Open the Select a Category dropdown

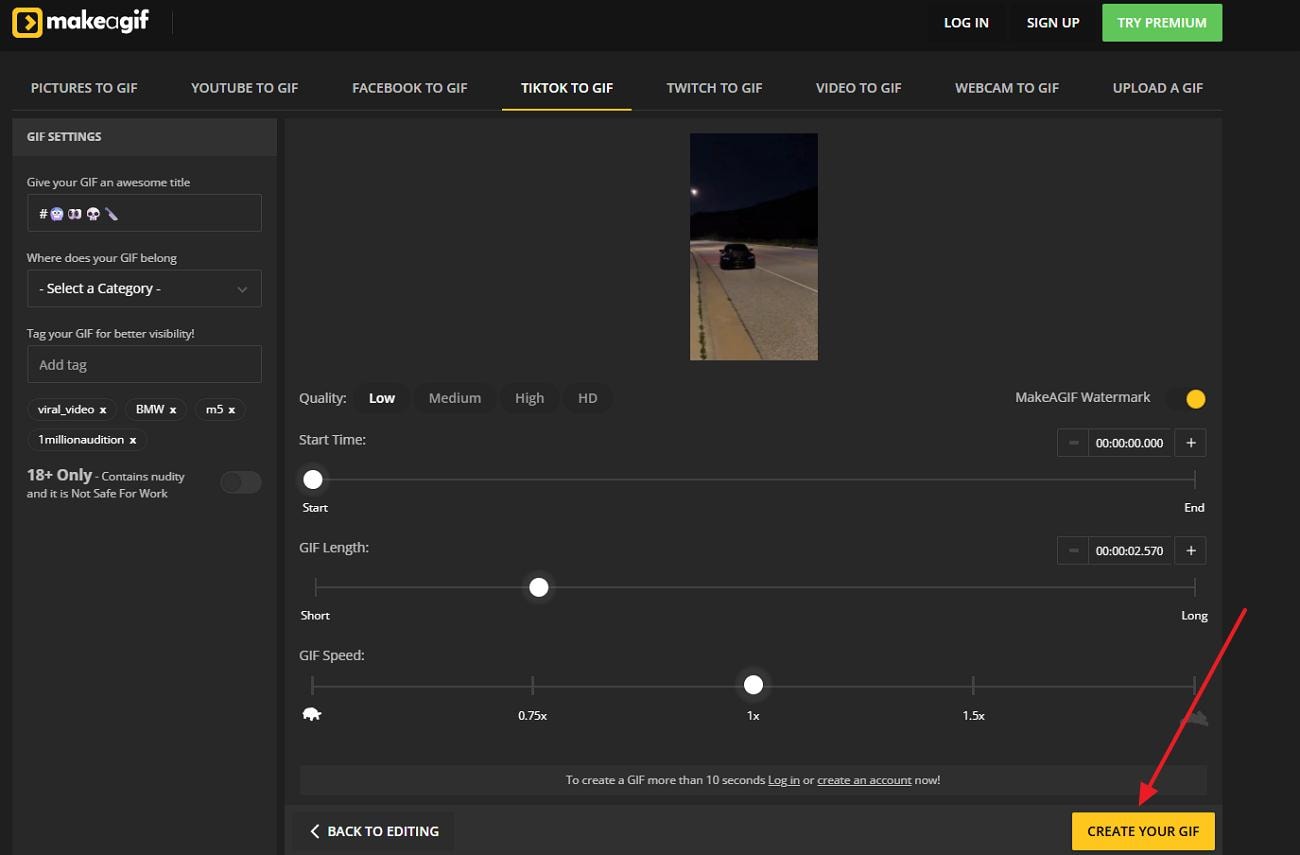click(x=144, y=288)
